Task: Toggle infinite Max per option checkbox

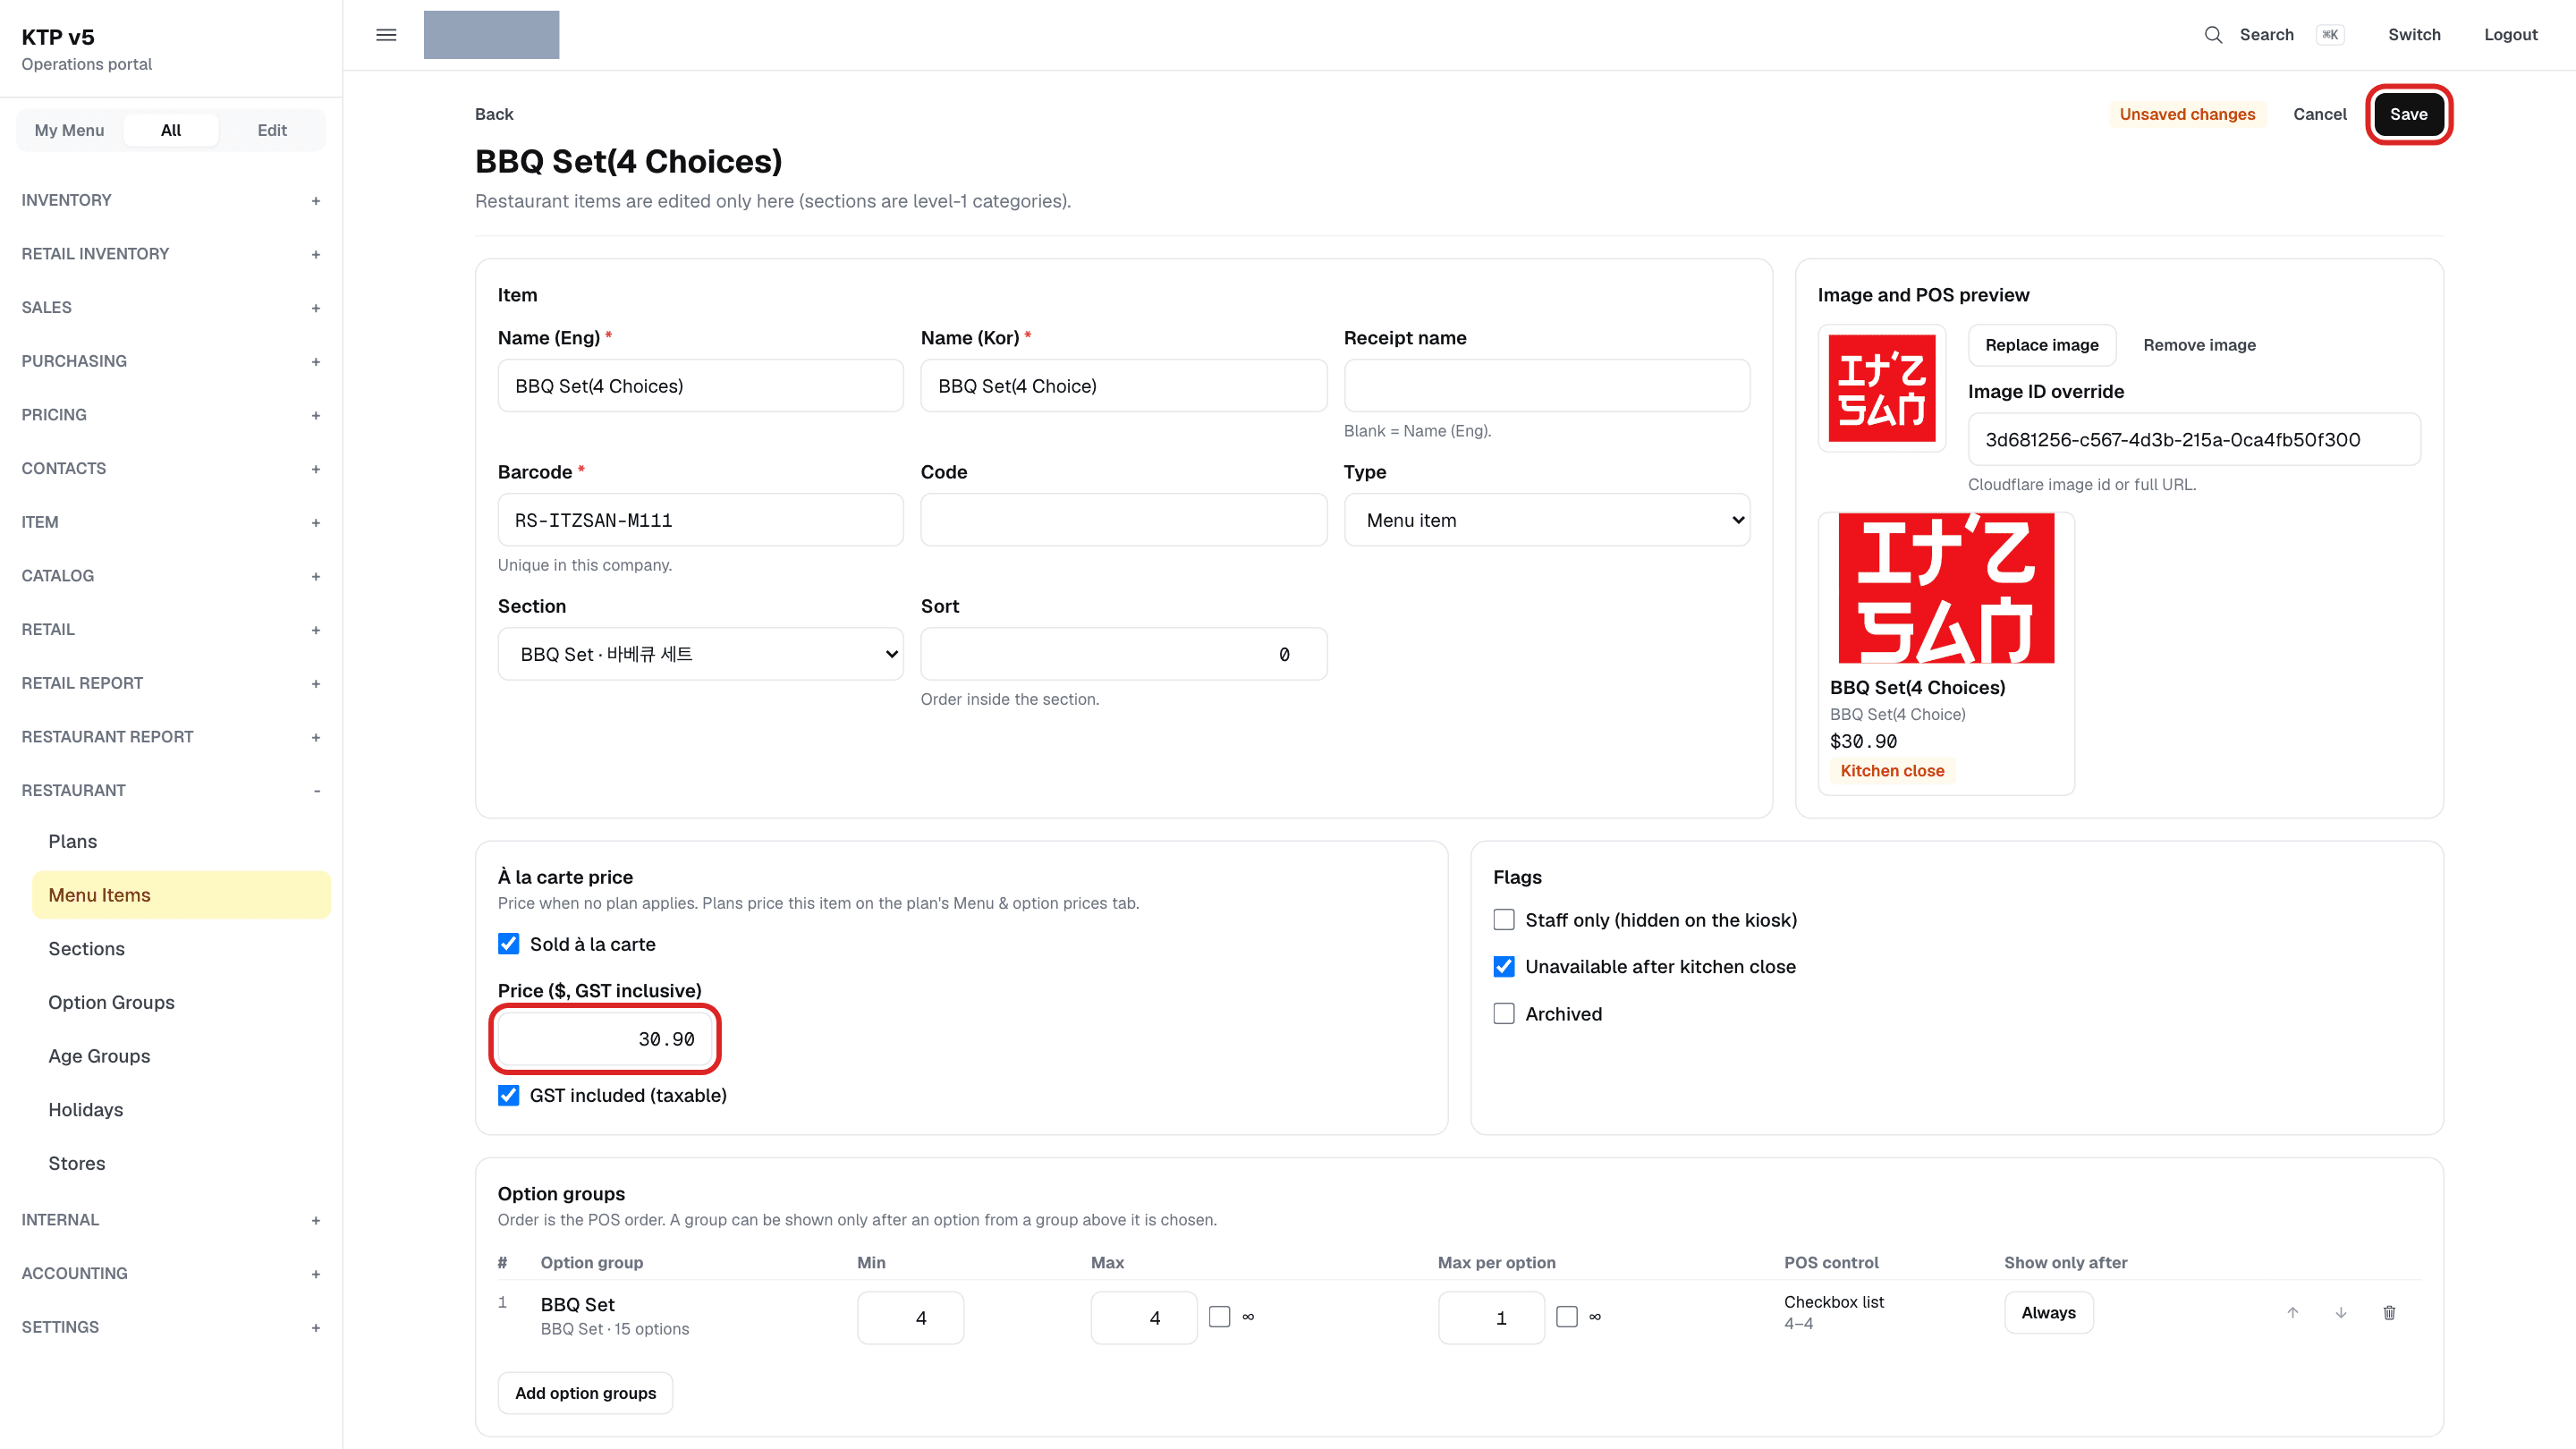Action: [x=1566, y=1317]
